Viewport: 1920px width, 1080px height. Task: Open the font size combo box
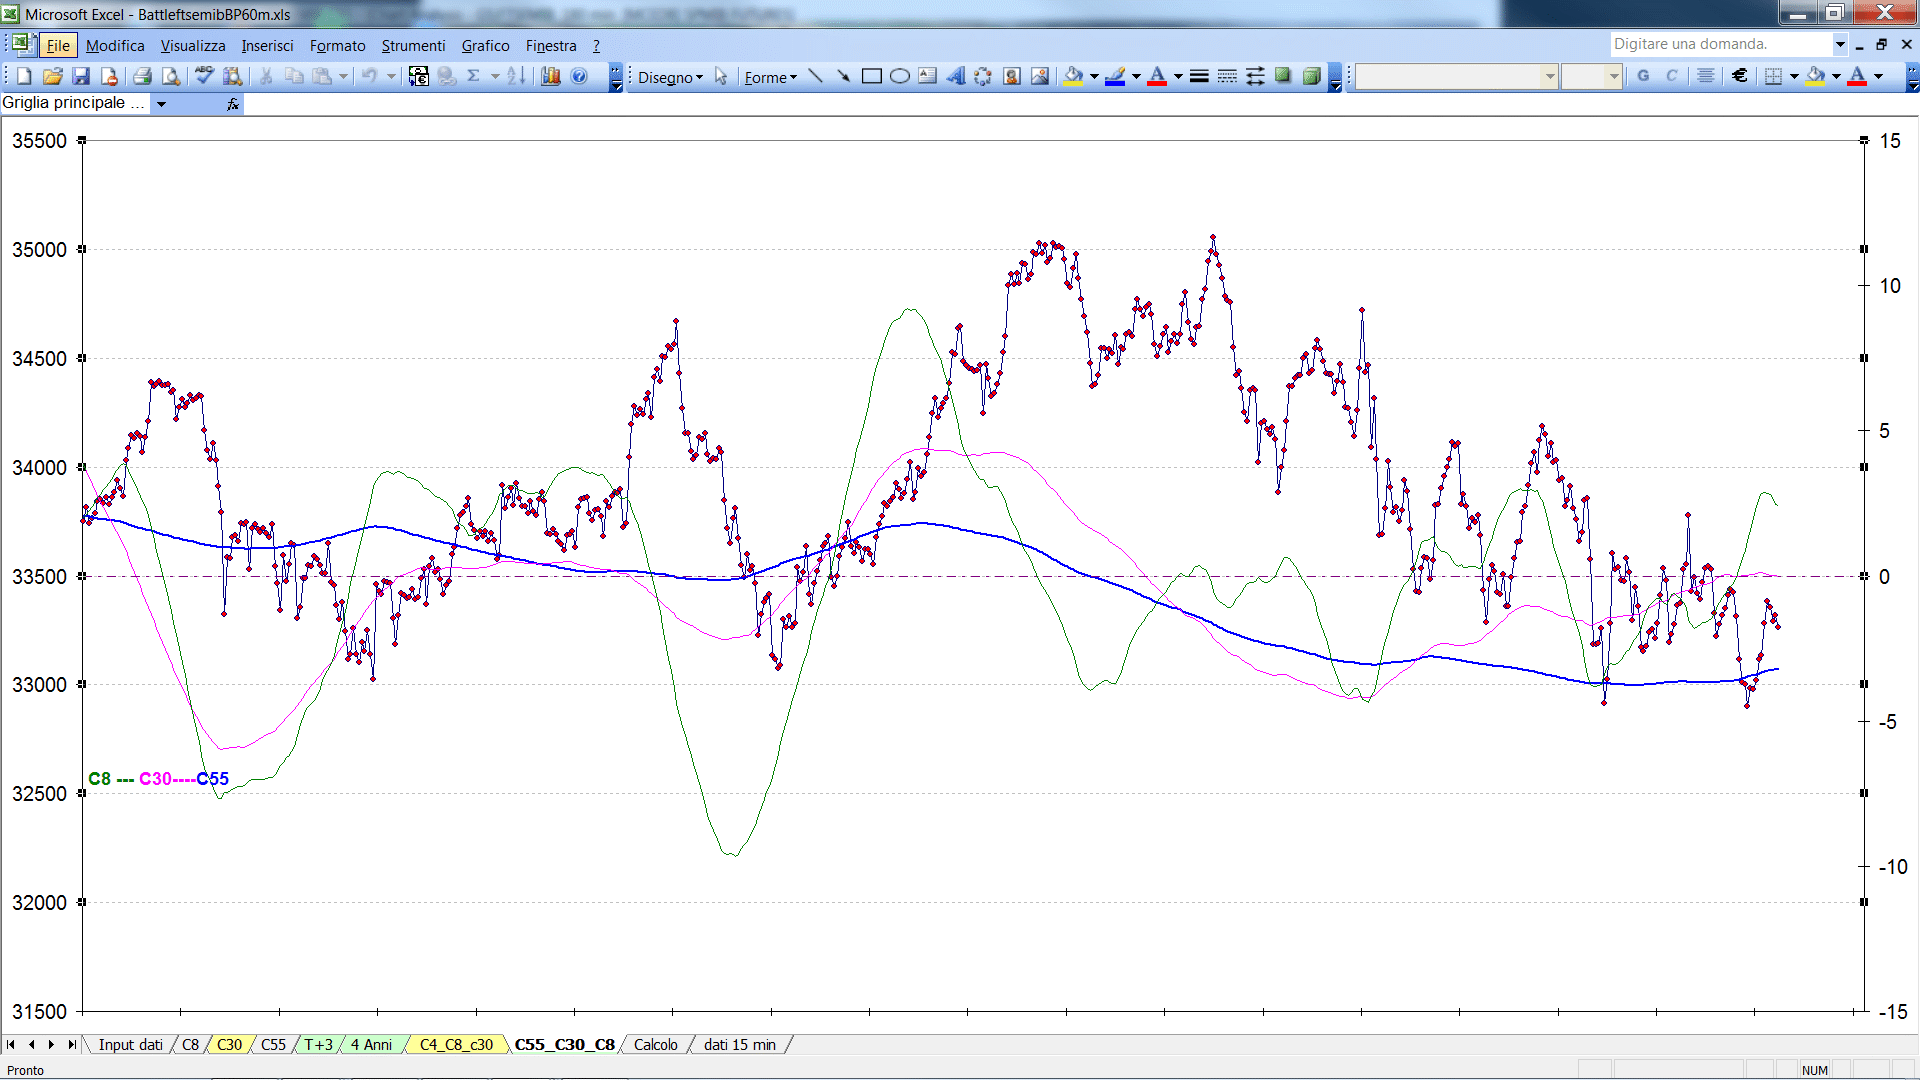[x=1591, y=76]
